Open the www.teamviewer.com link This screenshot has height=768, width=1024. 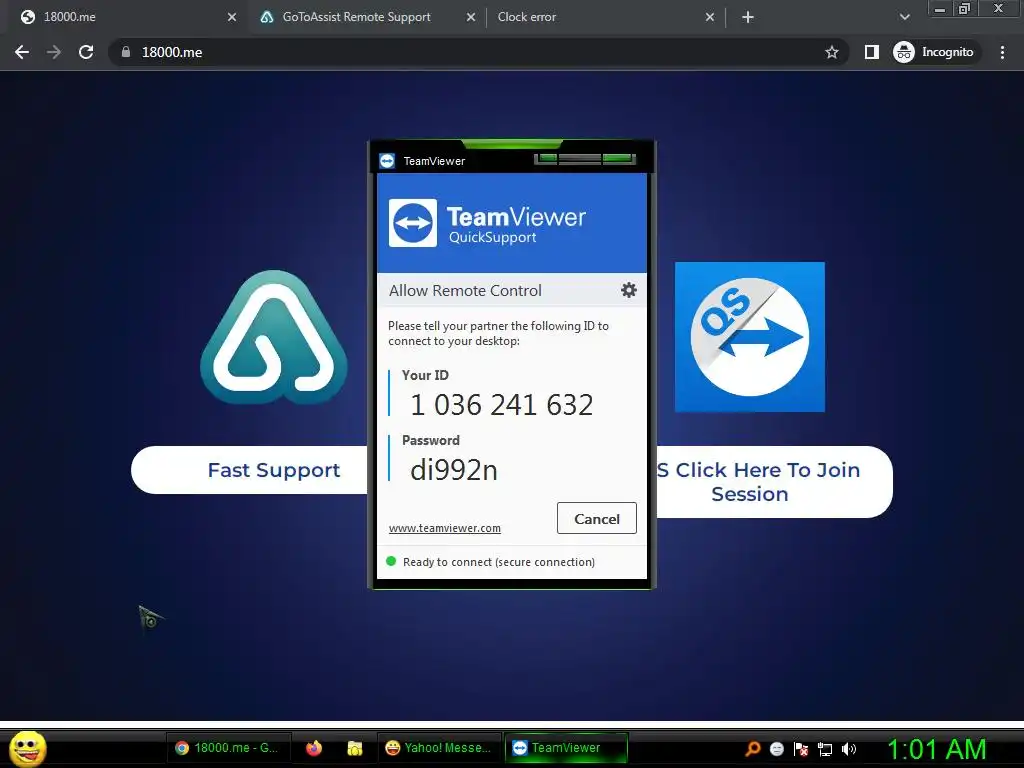pos(445,528)
